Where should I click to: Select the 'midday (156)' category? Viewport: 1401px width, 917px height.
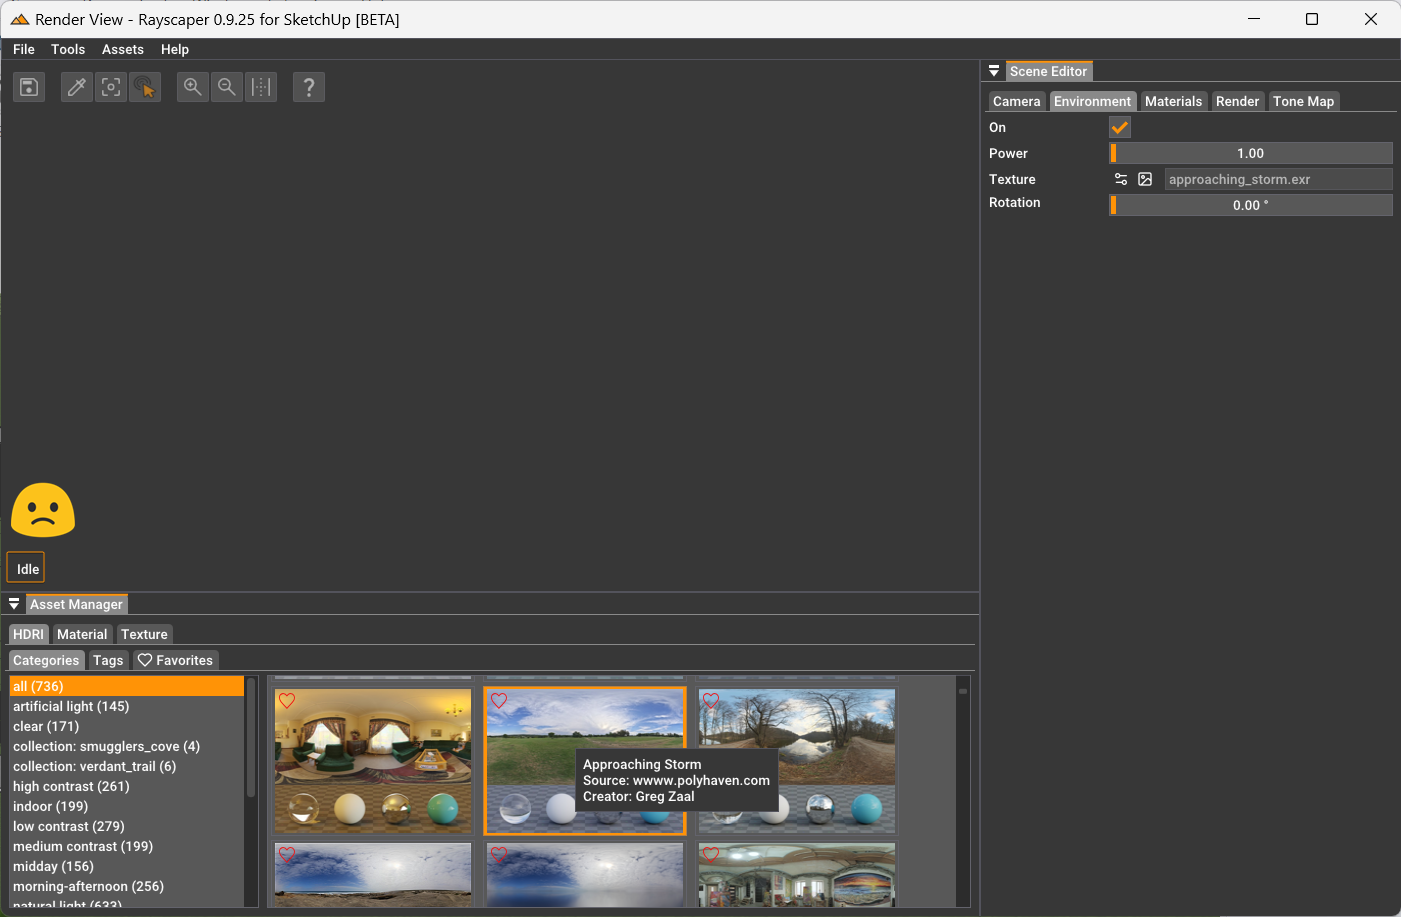(127, 866)
